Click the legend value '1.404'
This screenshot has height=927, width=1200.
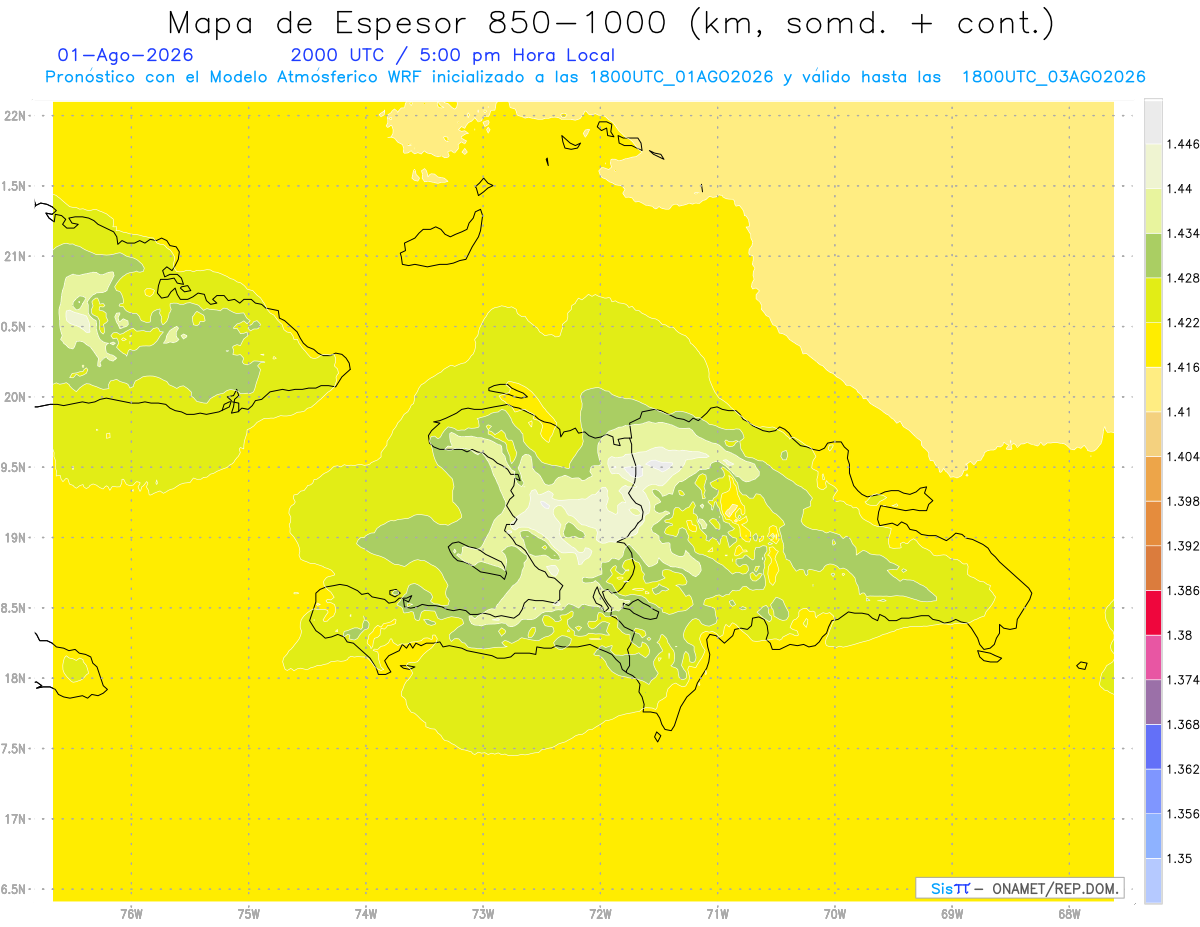coord(1183,456)
